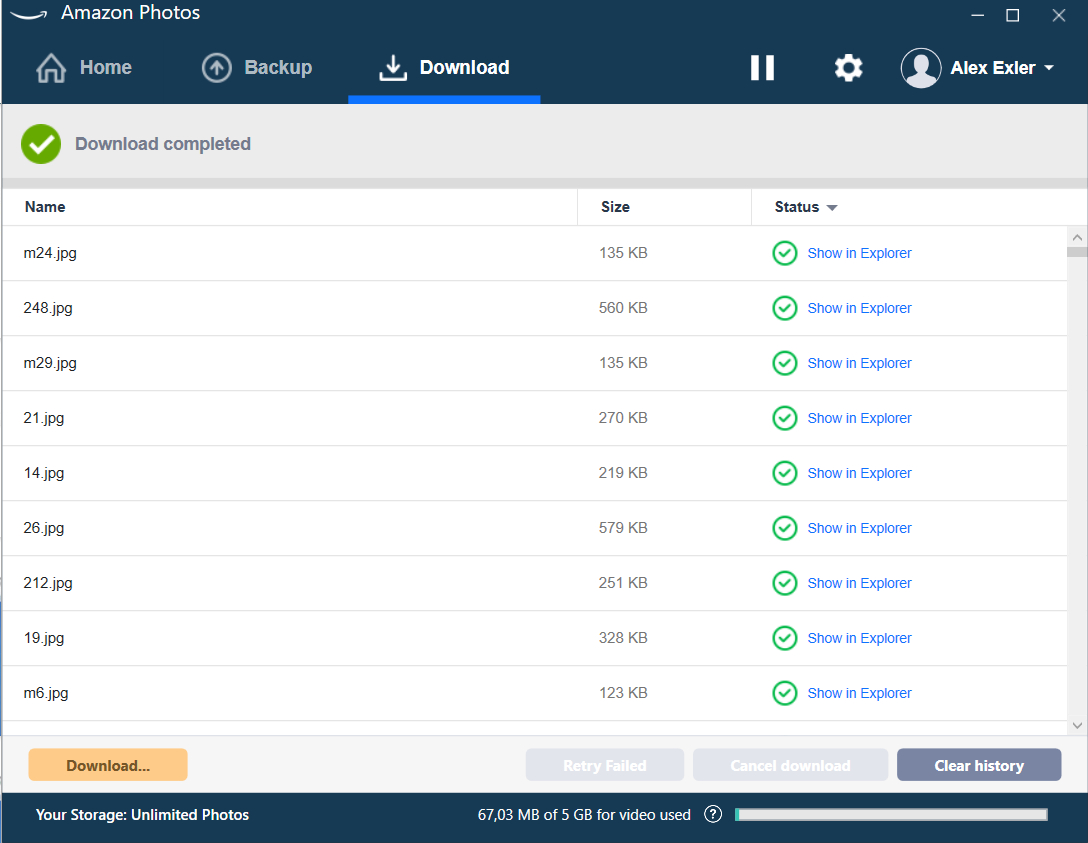Click the green checkmark next to m24.jpg
This screenshot has width=1088, height=843.
tap(785, 253)
